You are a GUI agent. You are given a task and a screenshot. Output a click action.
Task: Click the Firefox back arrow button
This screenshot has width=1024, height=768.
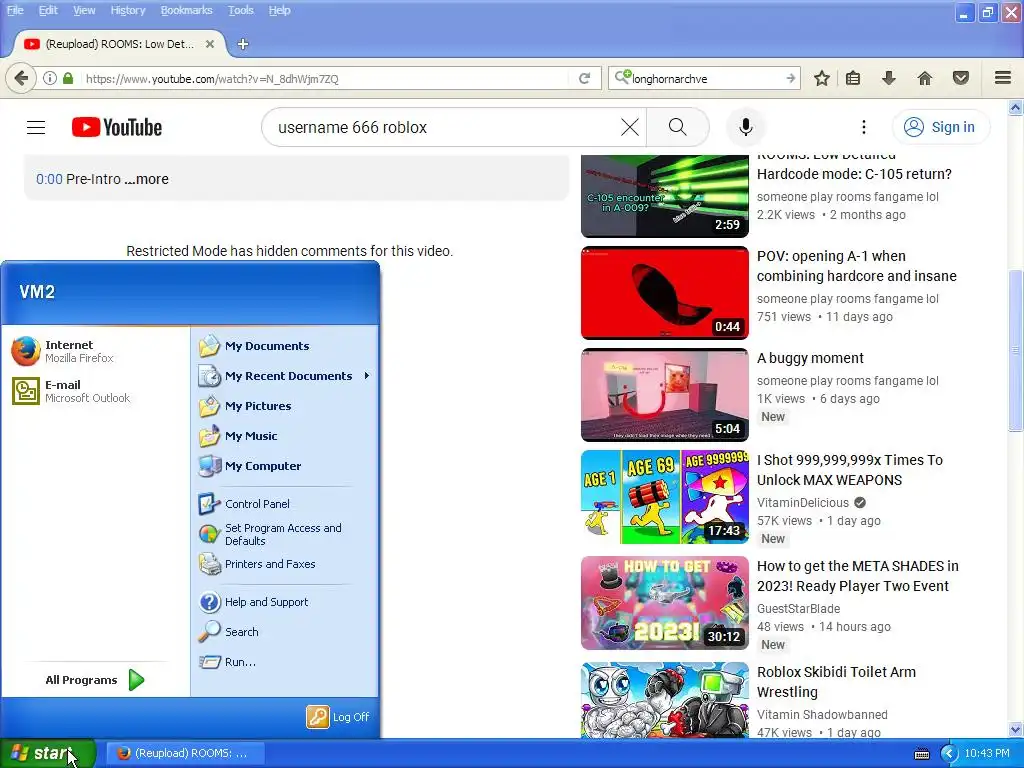(x=21, y=78)
